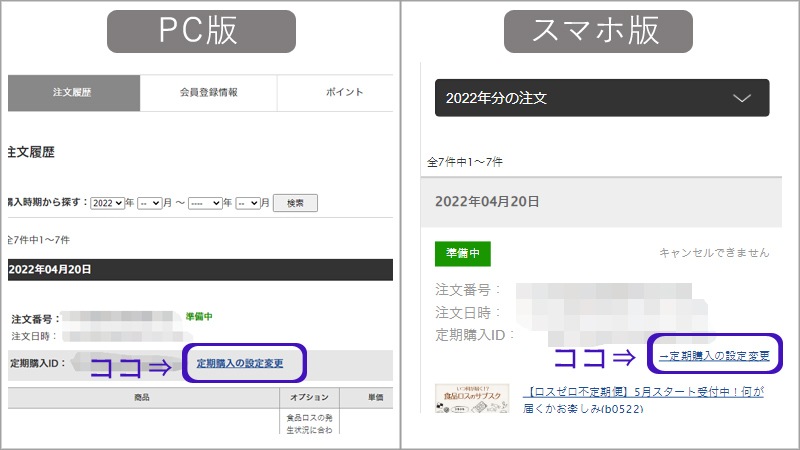The height and width of the screenshot is (450, 800).
Task: Expand the 2022年分の注文 chevron dropdown
Action: tap(741, 98)
